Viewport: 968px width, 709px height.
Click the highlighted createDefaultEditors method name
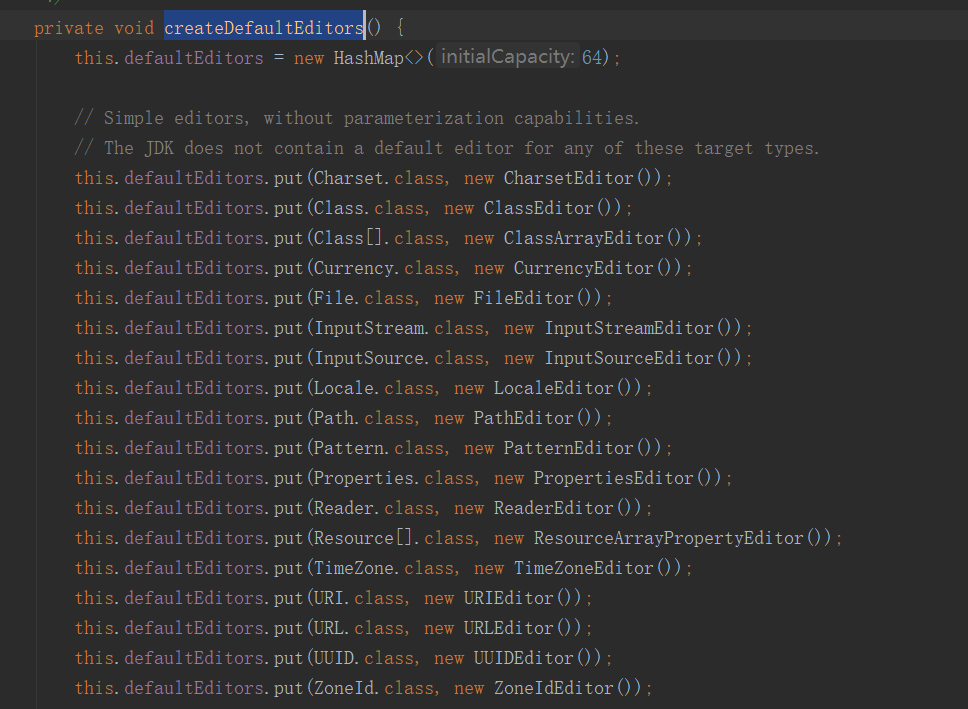click(264, 28)
